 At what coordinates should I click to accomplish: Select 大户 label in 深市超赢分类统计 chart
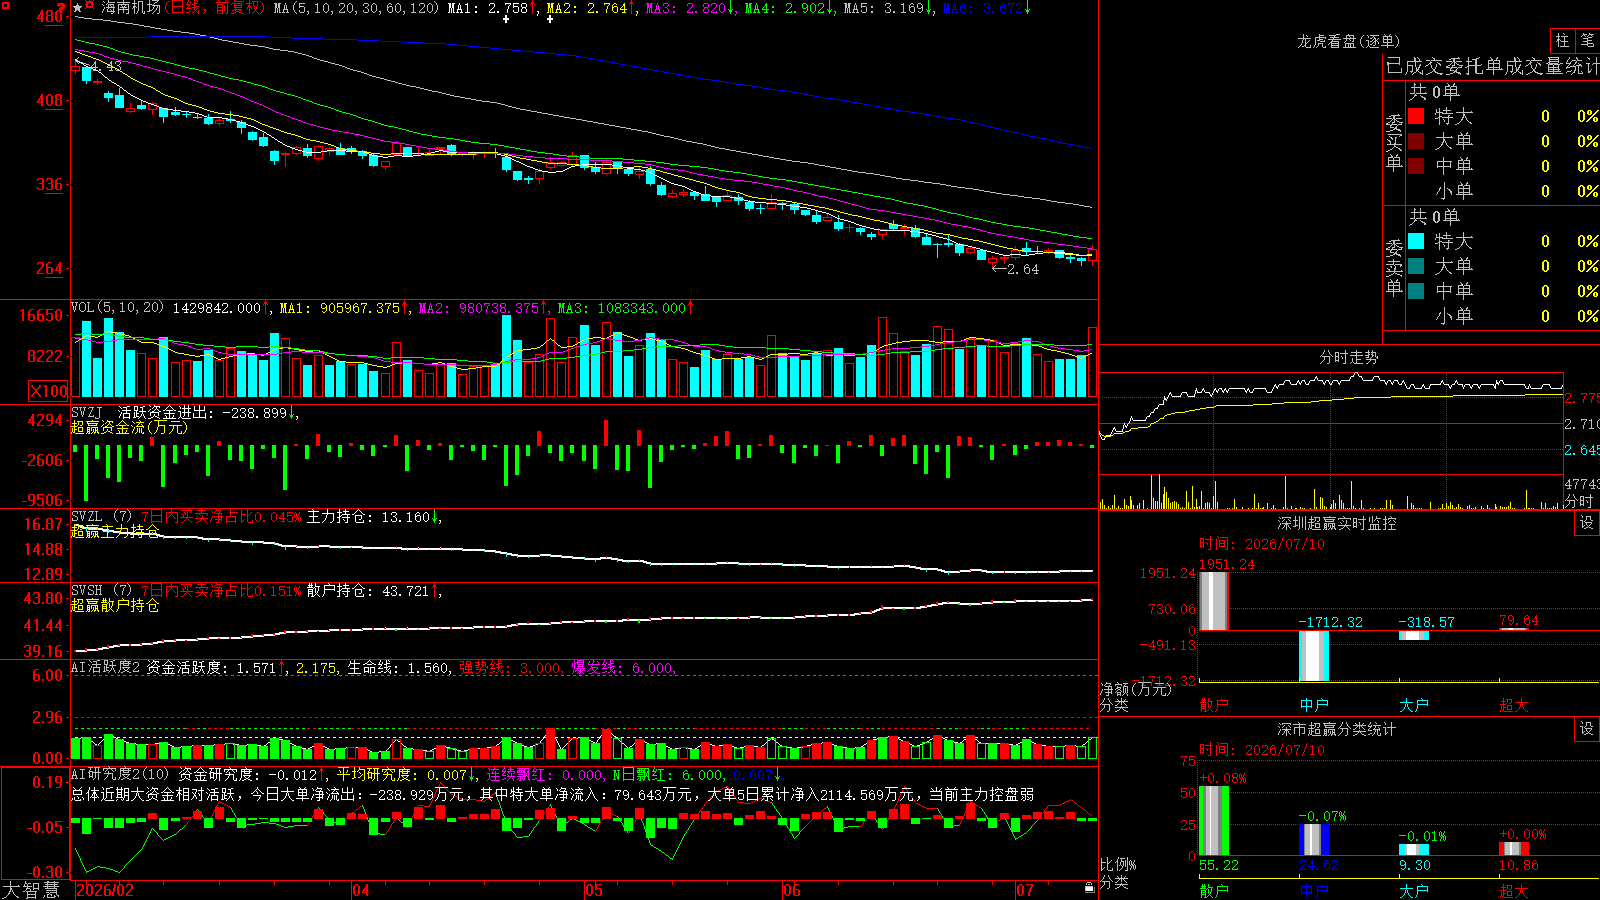(x=1414, y=891)
